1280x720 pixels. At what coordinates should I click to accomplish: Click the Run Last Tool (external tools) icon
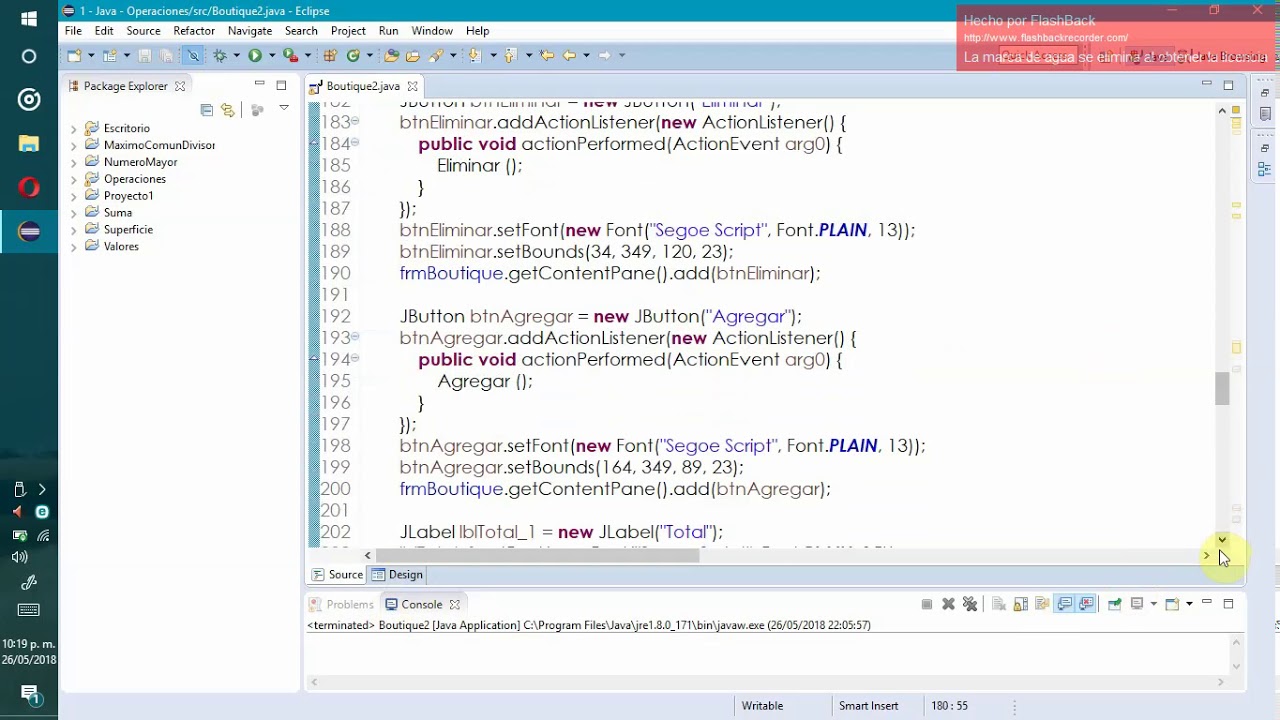click(x=290, y=55)
